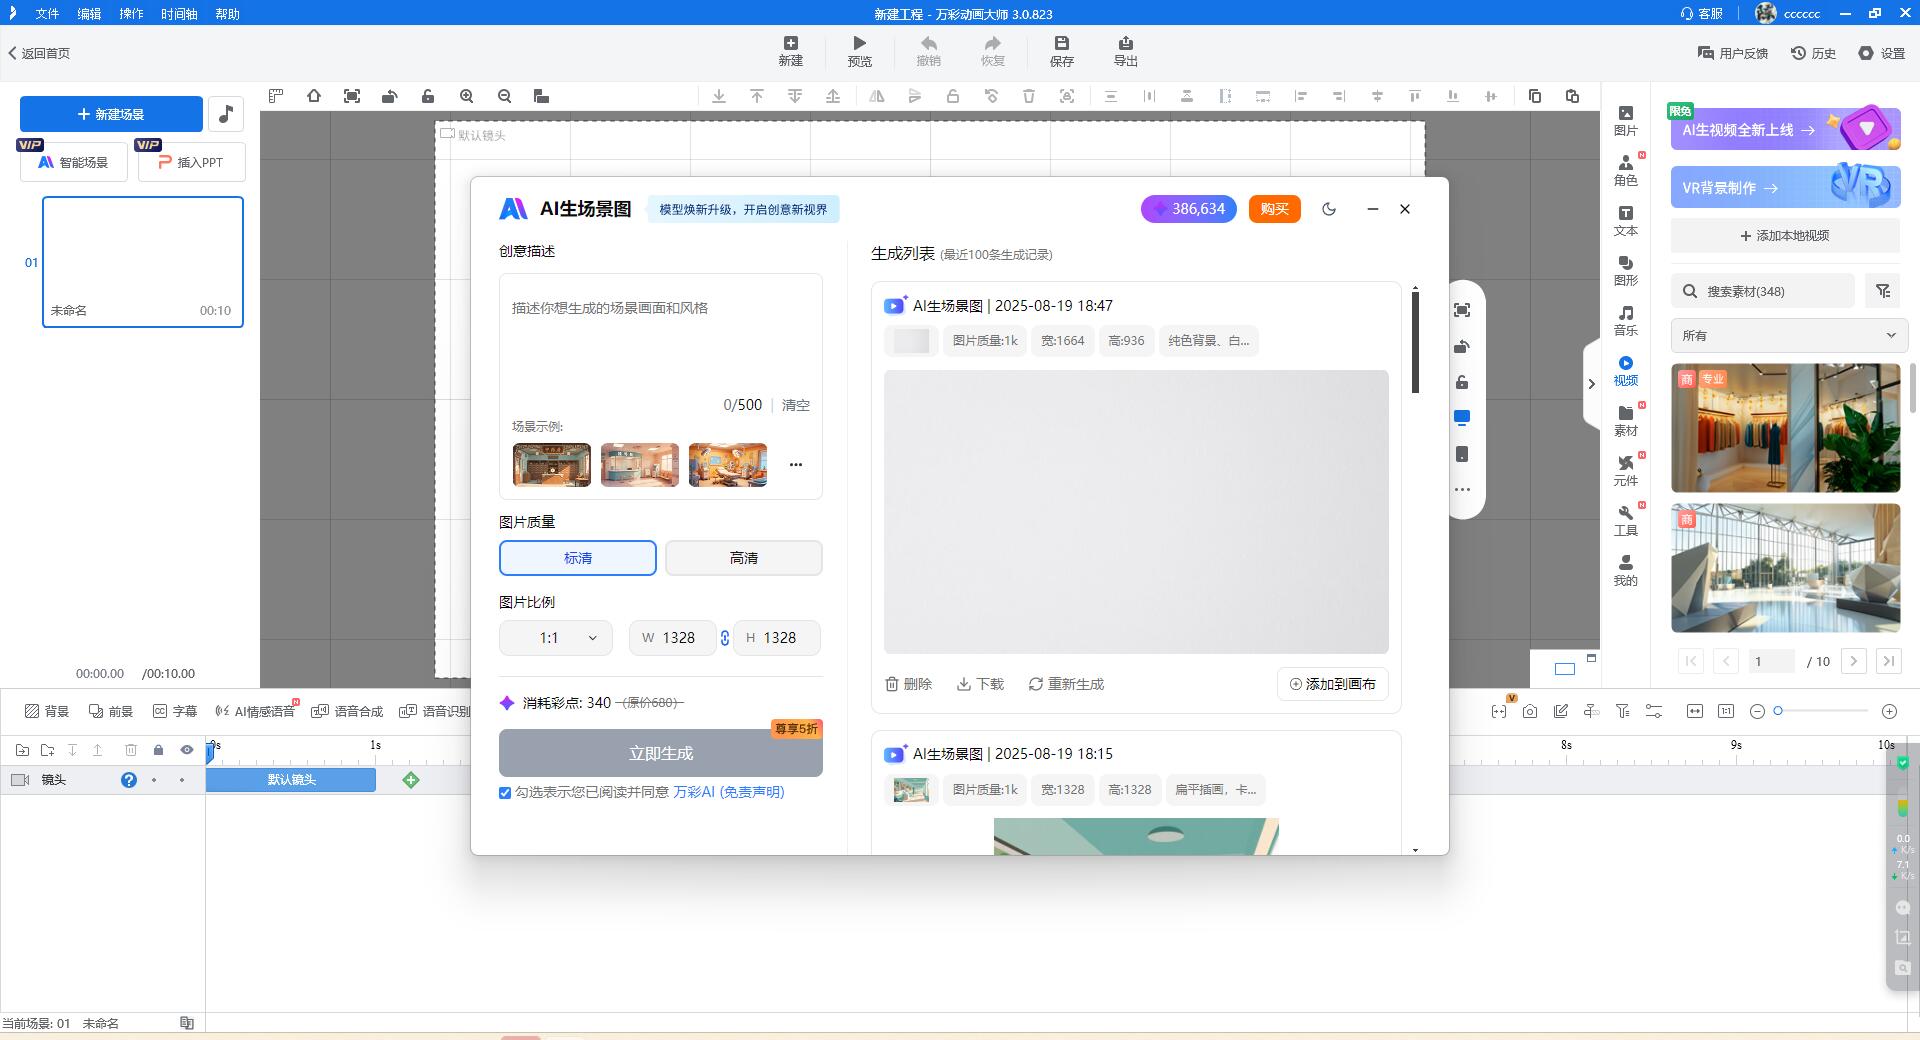Image resolution: width=1920 pixels, height=1040 pixels.
Task: Toggle timeline eye visibility icon
Action: click(x=186, y=750)
